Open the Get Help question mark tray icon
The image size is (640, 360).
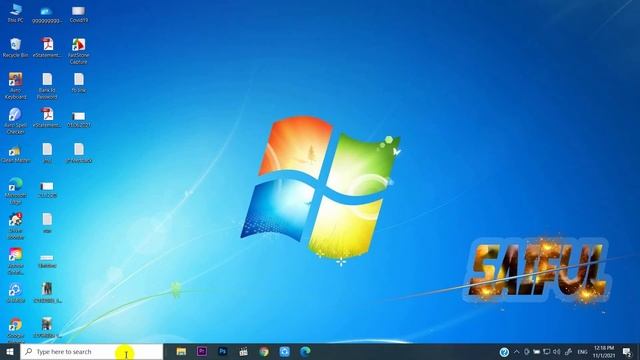pos(504,352)
